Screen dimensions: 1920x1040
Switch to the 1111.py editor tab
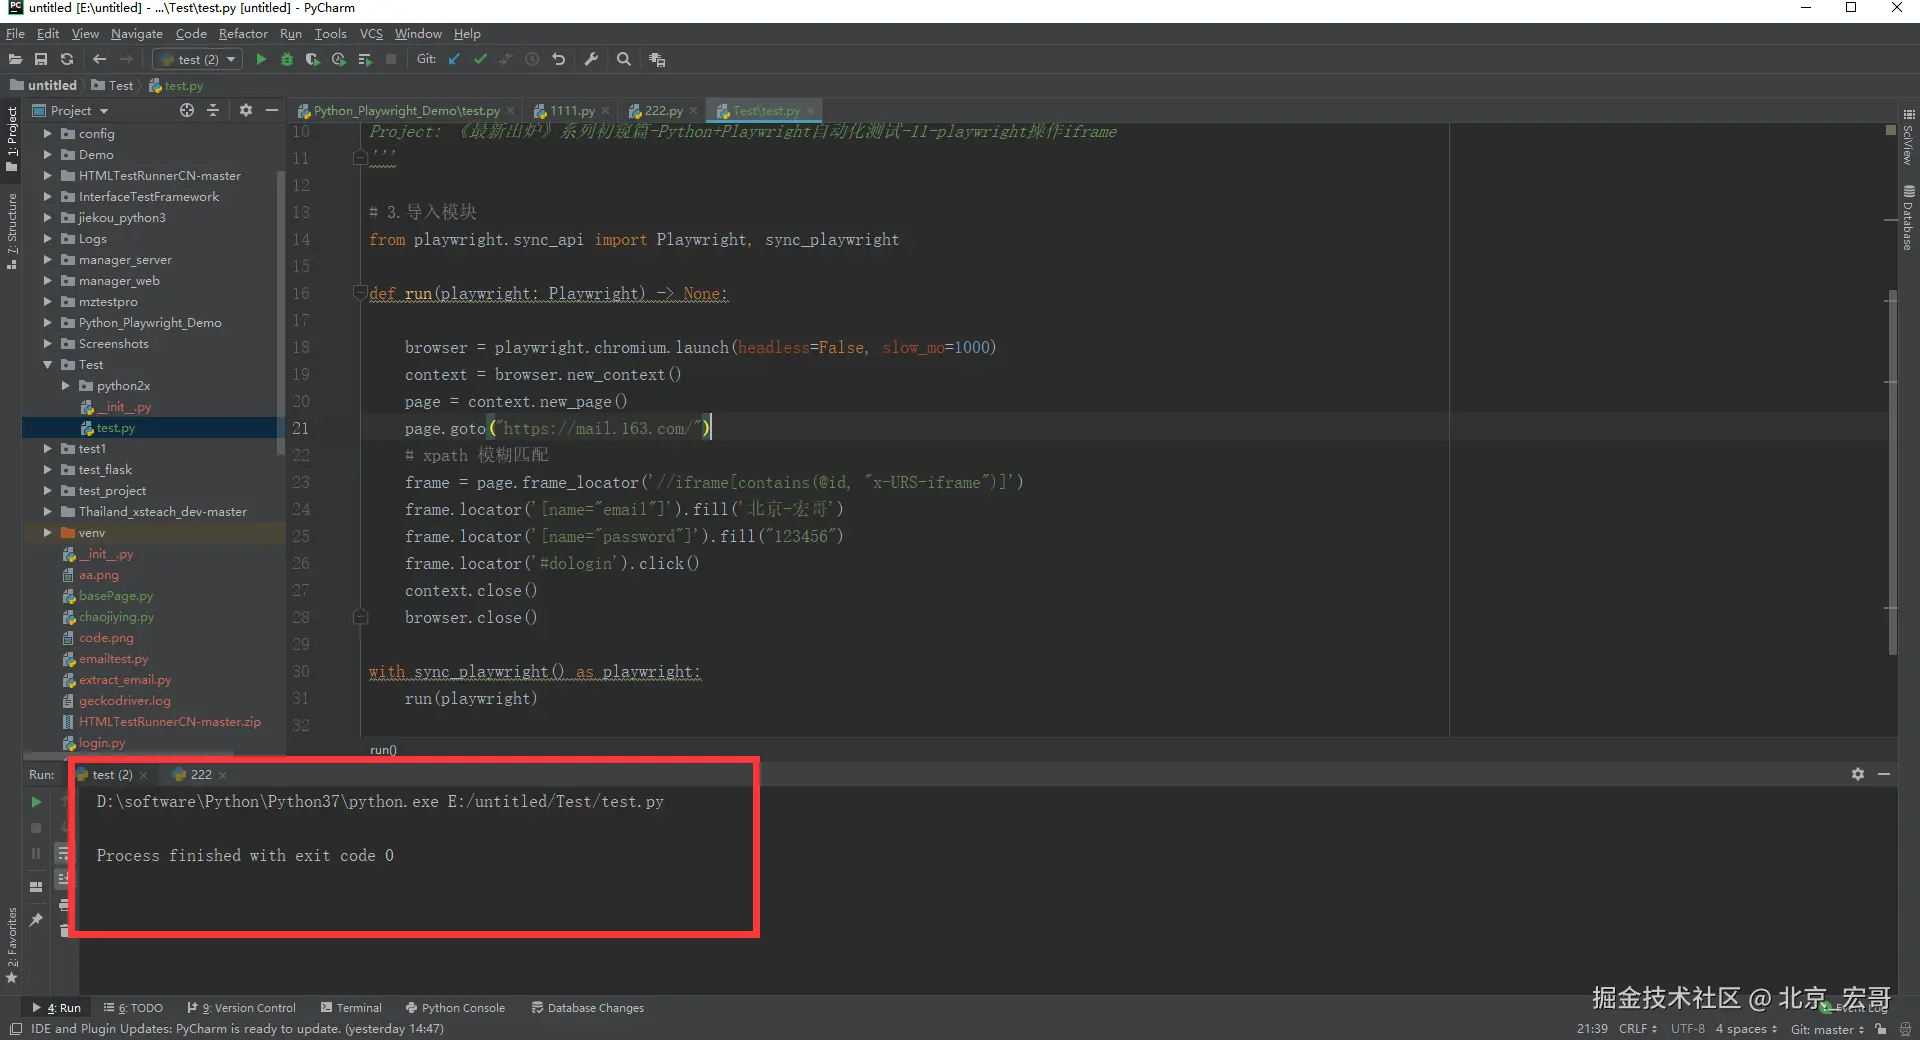pos(572,111)
